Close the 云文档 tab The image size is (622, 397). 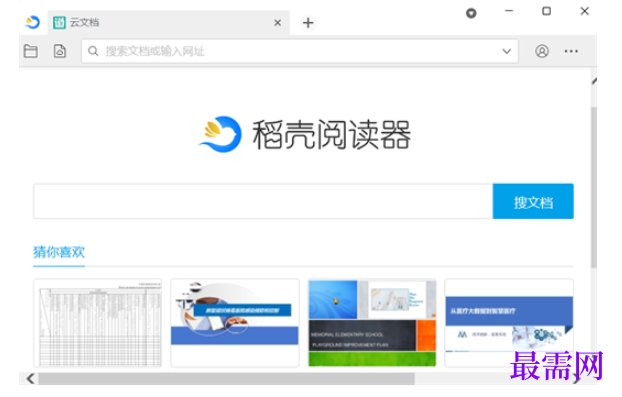click(x=278, y=23)
